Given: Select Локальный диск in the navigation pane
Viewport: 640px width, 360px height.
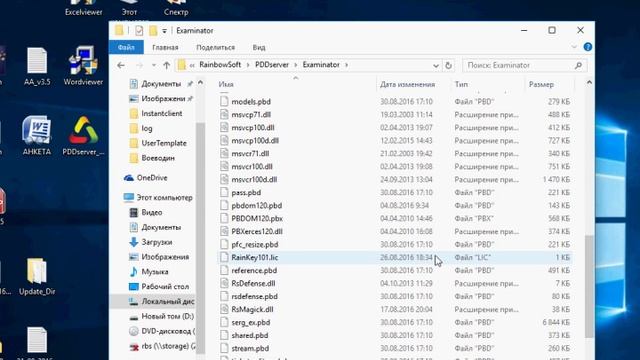Looking at the screenshot, I should [161, 302].
